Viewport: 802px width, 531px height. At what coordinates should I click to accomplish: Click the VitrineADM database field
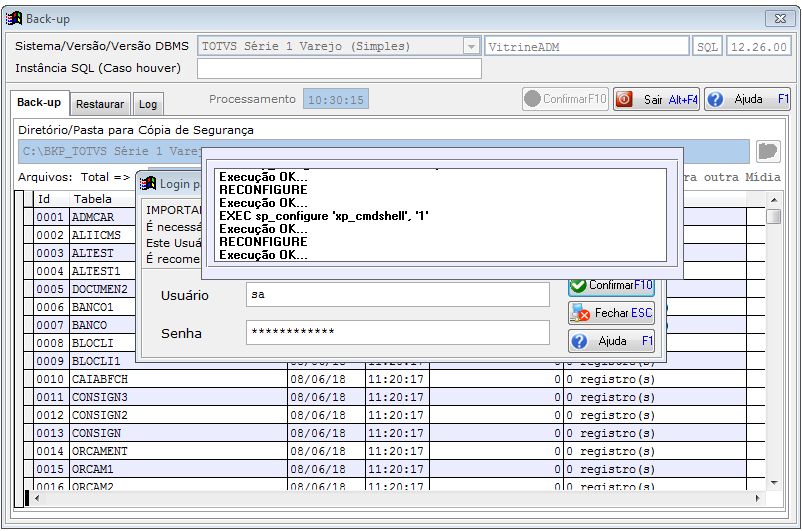[x=586, y=47]
